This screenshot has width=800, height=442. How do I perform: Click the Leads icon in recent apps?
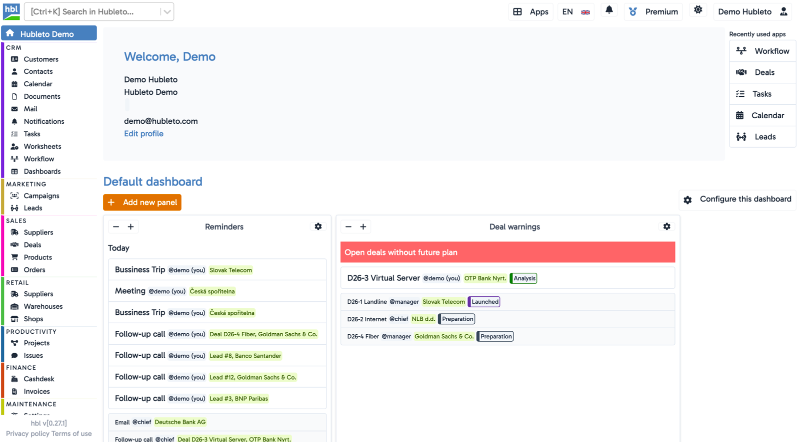coord(741,137)
